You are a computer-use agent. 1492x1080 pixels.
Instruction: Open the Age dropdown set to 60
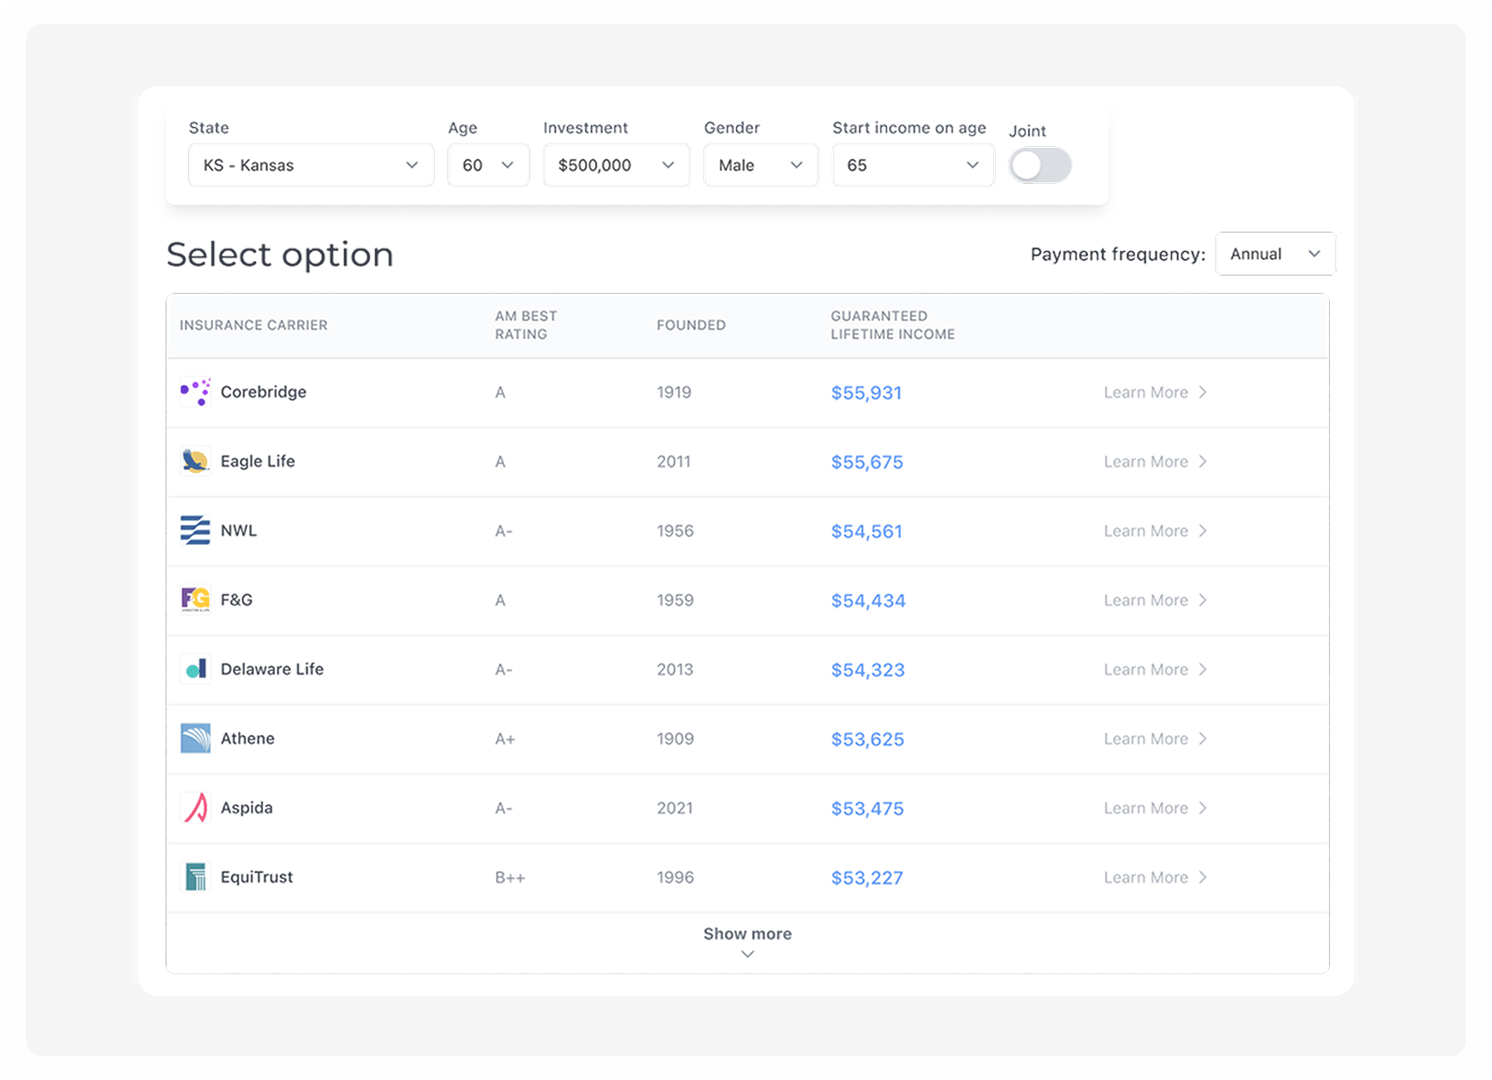coord(488,165)
